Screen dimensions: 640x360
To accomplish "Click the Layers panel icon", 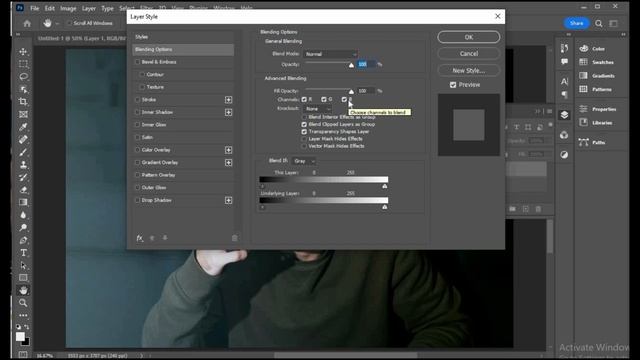I will click(x=564, y=115).
